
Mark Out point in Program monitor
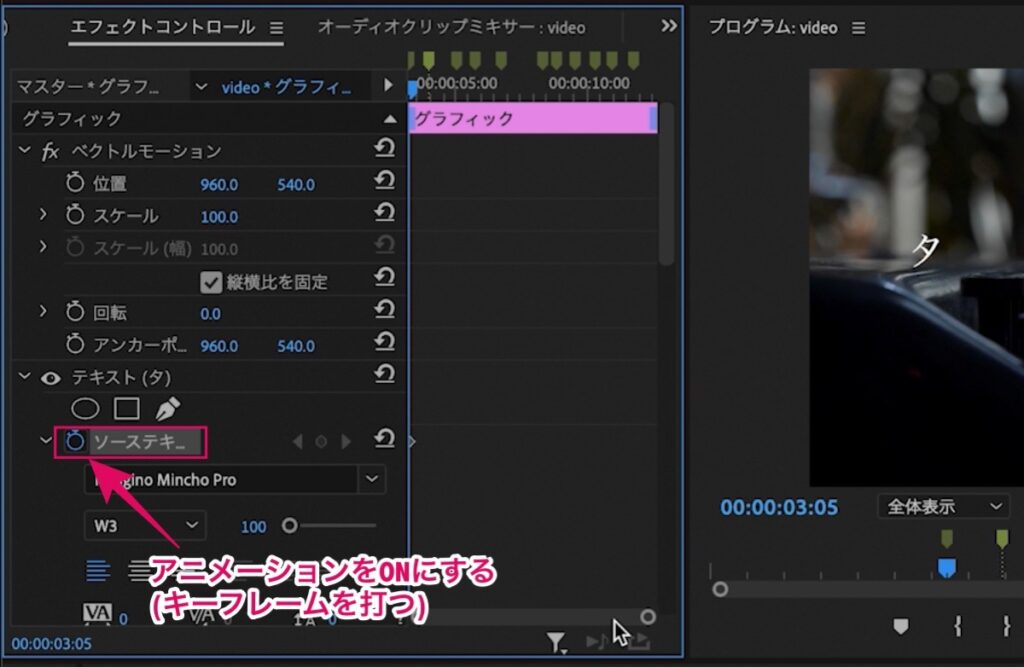tap(1006, 626)
